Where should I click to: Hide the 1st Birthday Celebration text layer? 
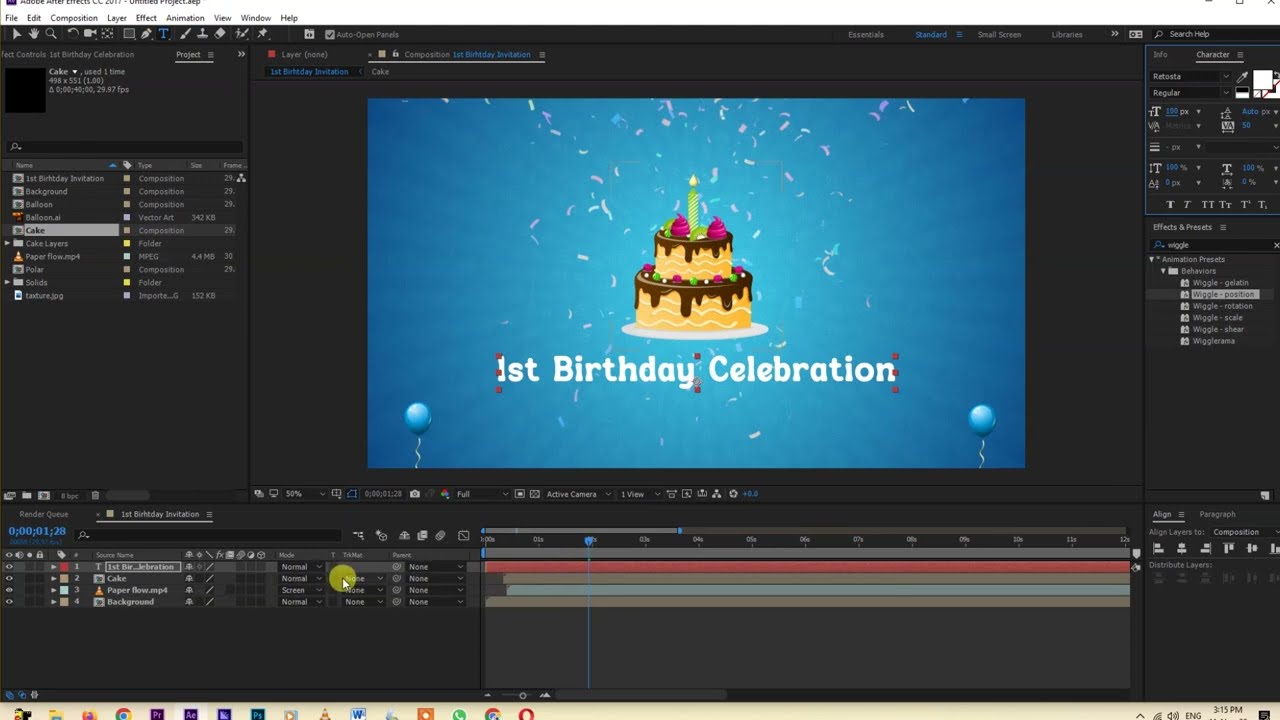[x=9, y=567]
